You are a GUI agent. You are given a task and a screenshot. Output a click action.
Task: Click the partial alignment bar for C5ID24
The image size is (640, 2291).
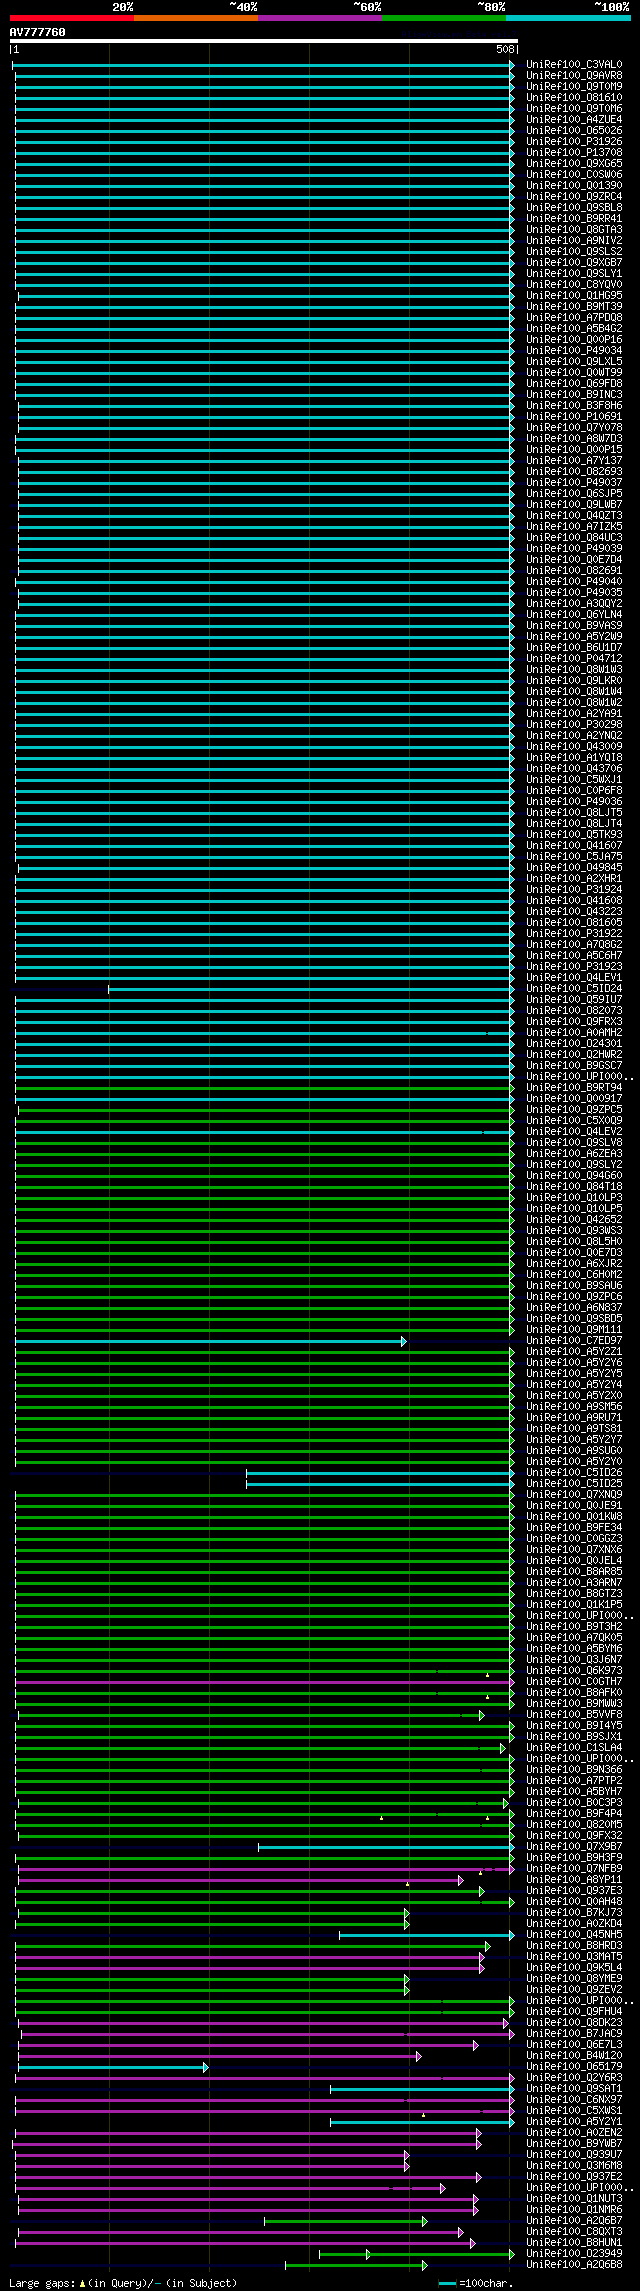click(311, 989)
